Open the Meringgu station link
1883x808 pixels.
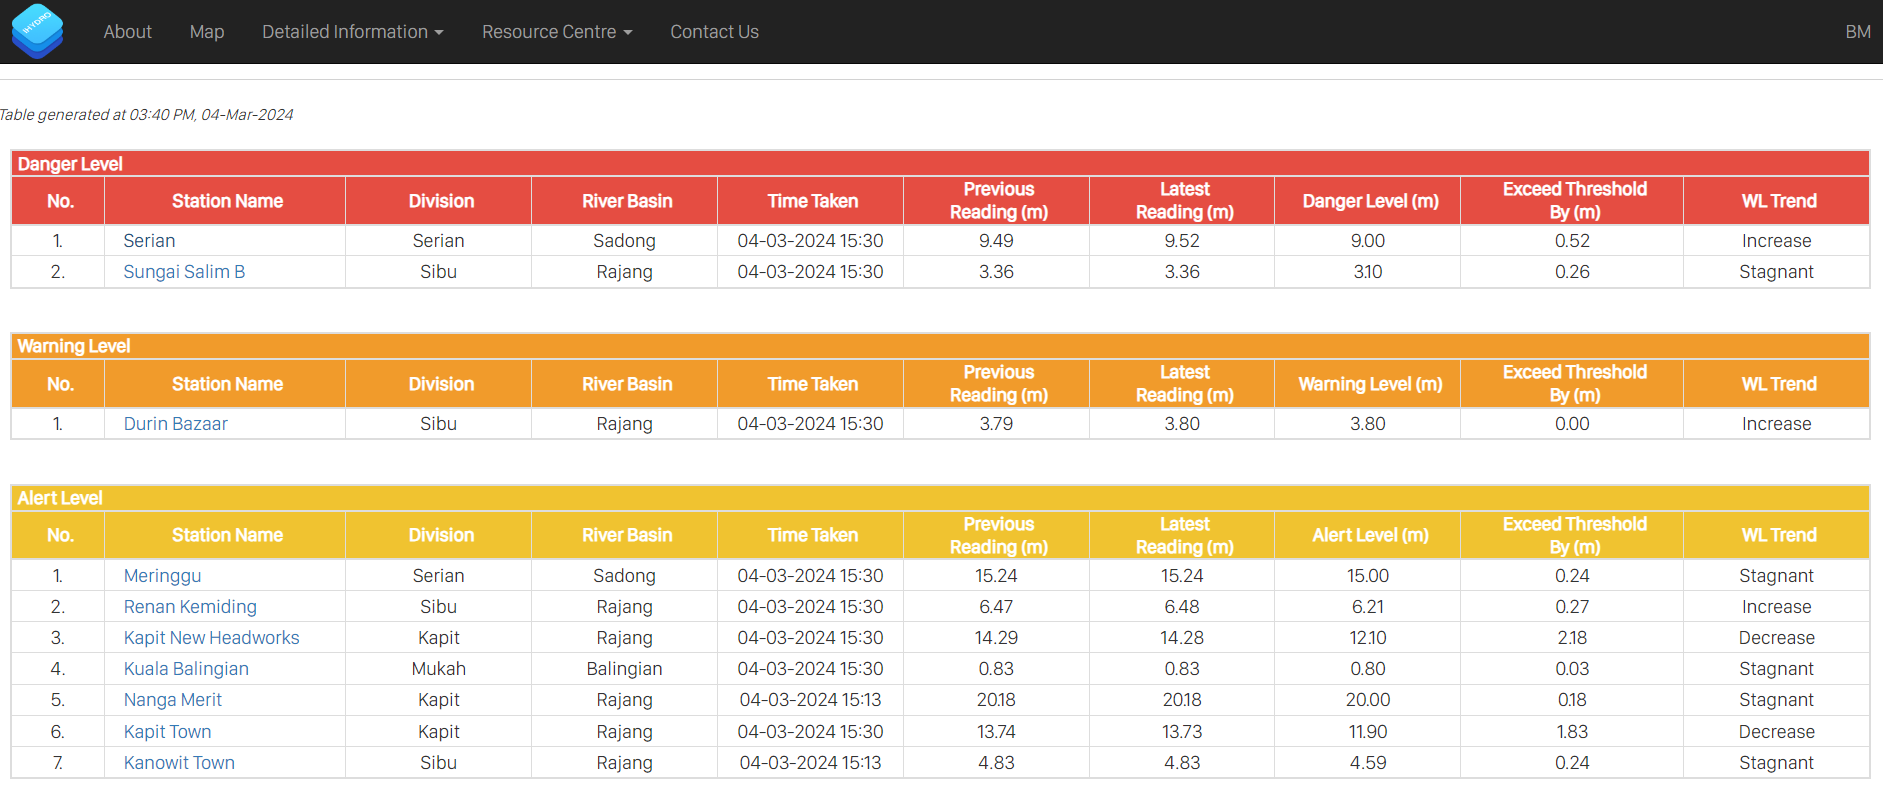pyautogui.click(x=162, y=576)
